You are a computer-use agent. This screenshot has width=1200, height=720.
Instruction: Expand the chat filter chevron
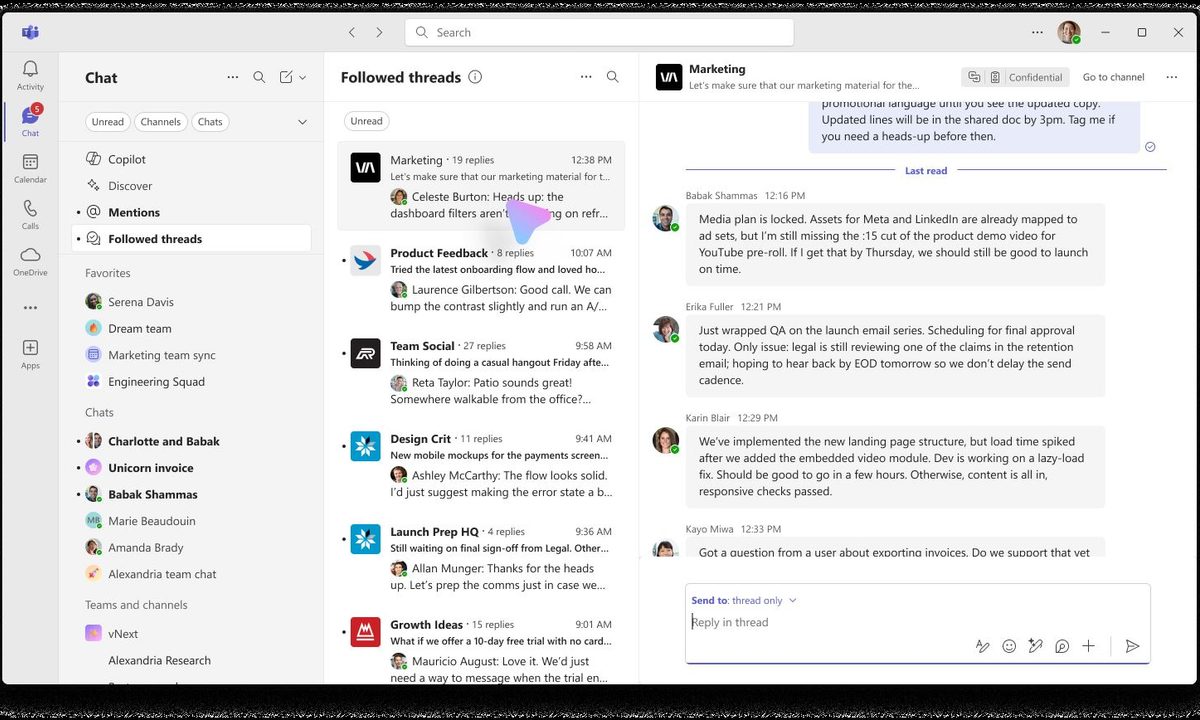302,122
